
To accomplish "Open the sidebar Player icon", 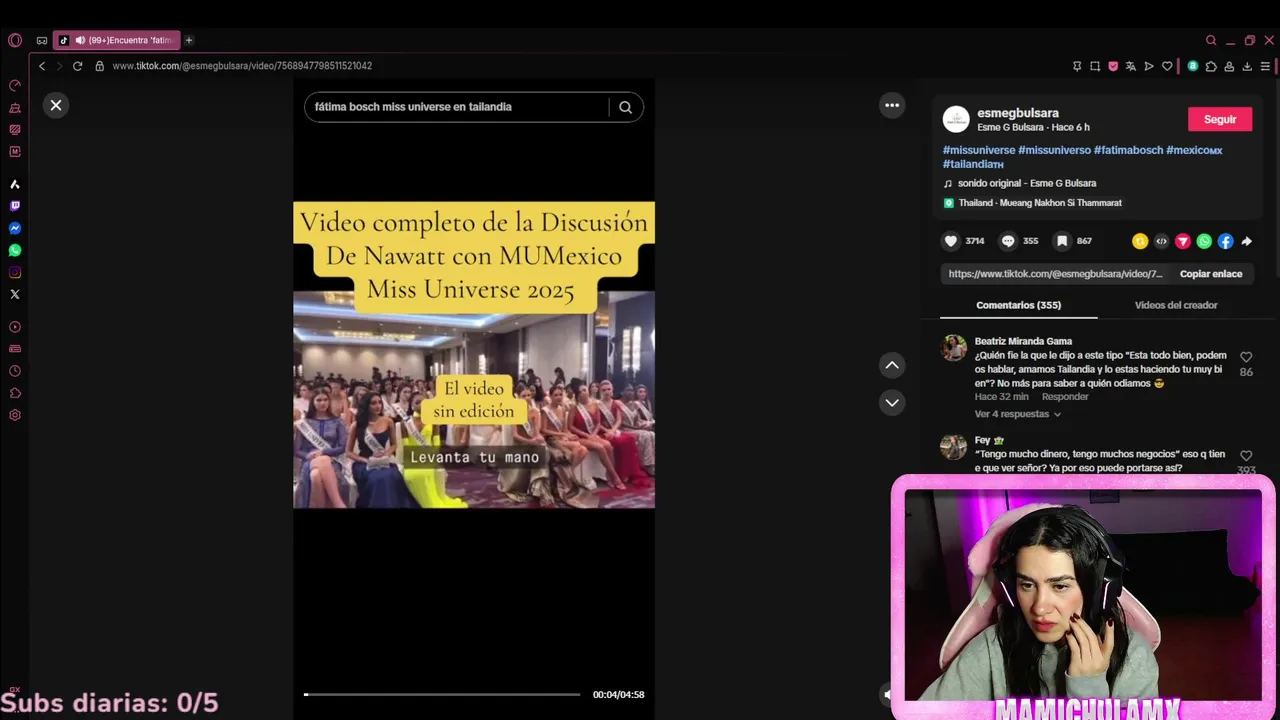I will coord(14,327).
